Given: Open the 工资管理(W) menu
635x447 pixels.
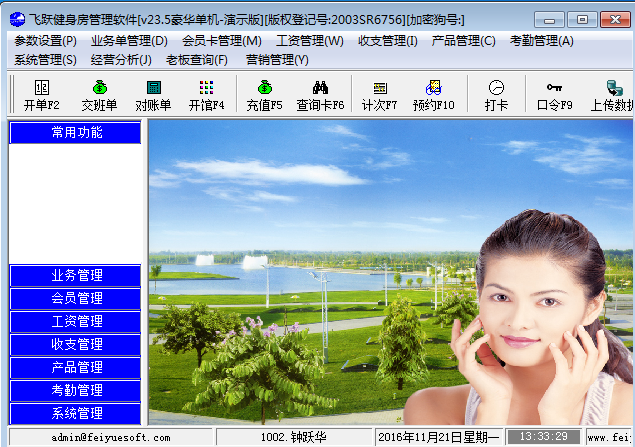Looking at the screenshot, I should 310,41.
